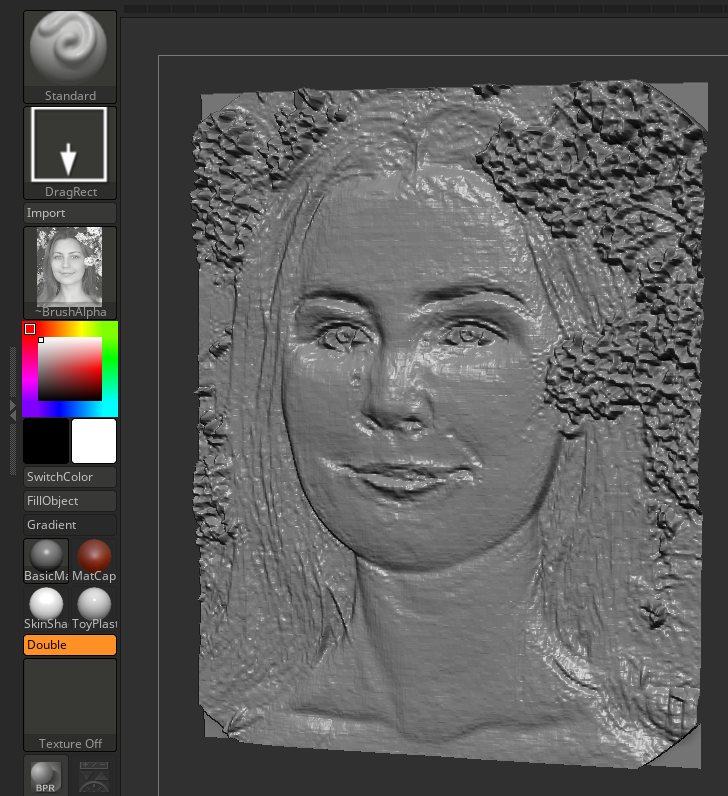Choose the BasicMaterial sphere
The image size is (728, 796).
(x=46, y=558)
